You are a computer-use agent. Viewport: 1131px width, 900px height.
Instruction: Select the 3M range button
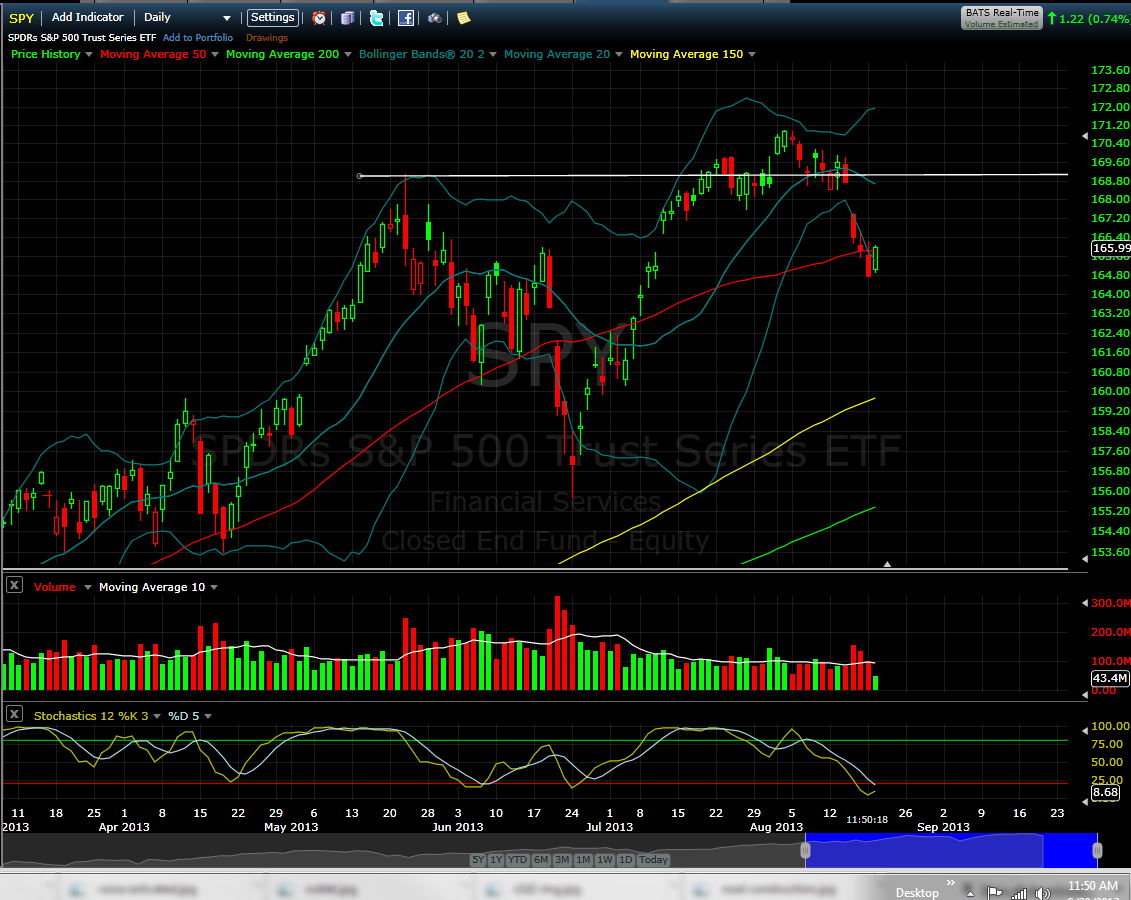[x=563, y=860]
